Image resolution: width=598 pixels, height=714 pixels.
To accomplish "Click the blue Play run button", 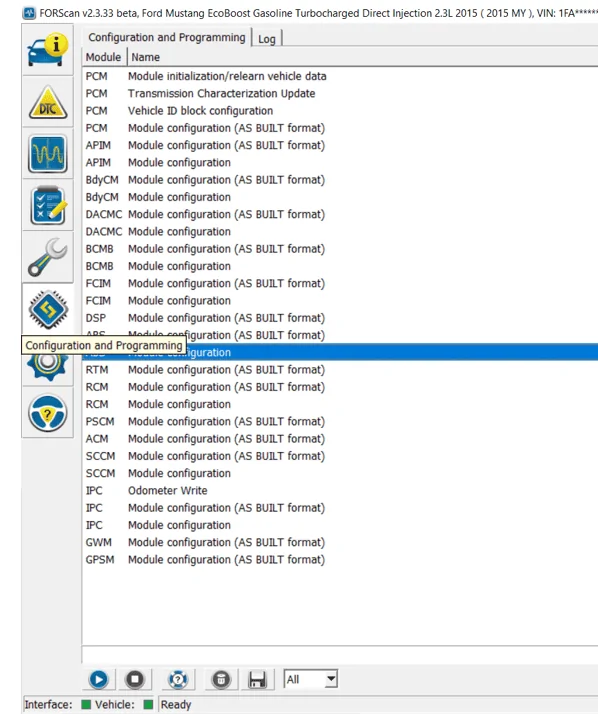I will click(x=99, y=679).
